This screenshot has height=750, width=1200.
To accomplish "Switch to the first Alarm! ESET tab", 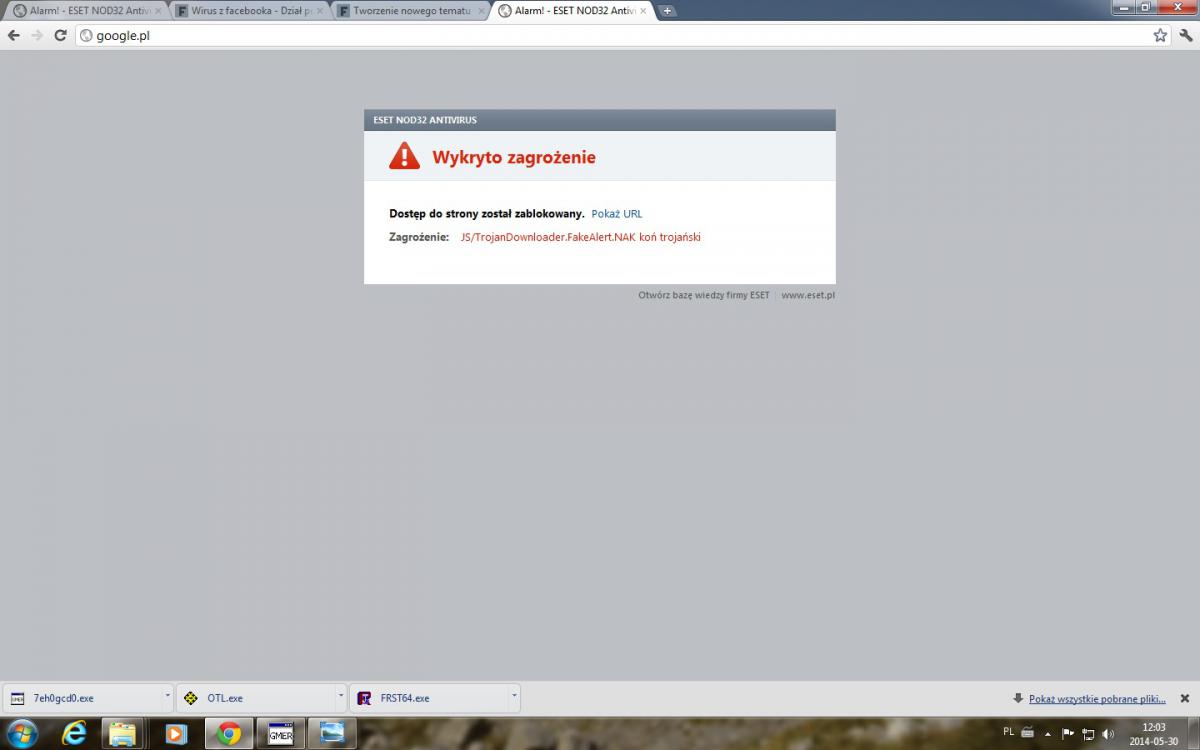I will (x=84, y=11).
